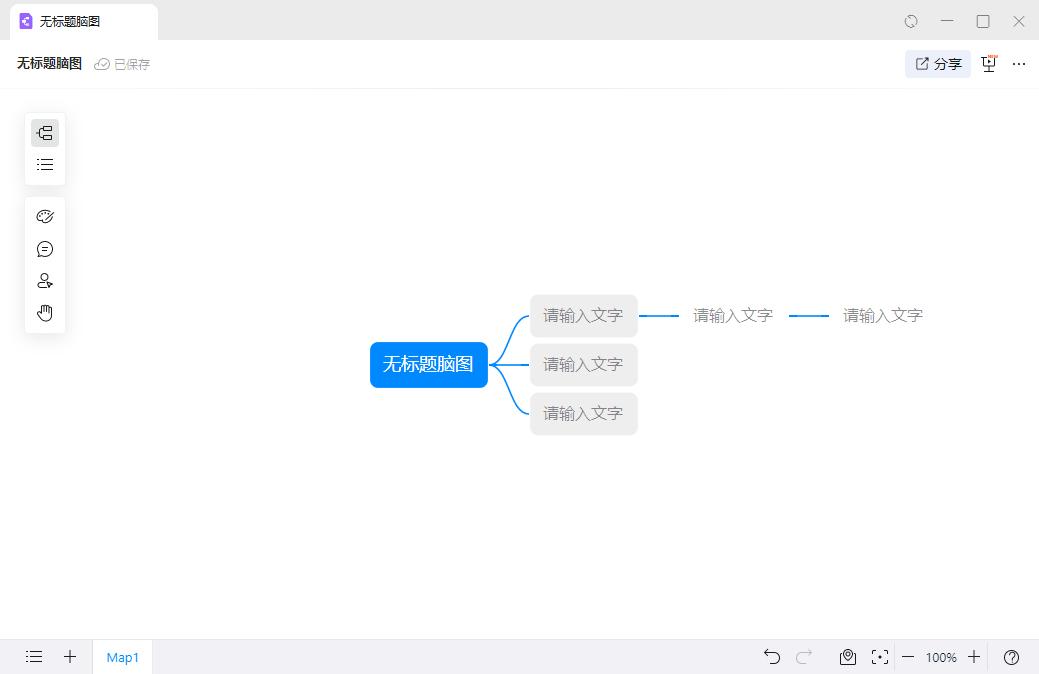
Task: Select the top first-level branch node
Action: (584, 315)
